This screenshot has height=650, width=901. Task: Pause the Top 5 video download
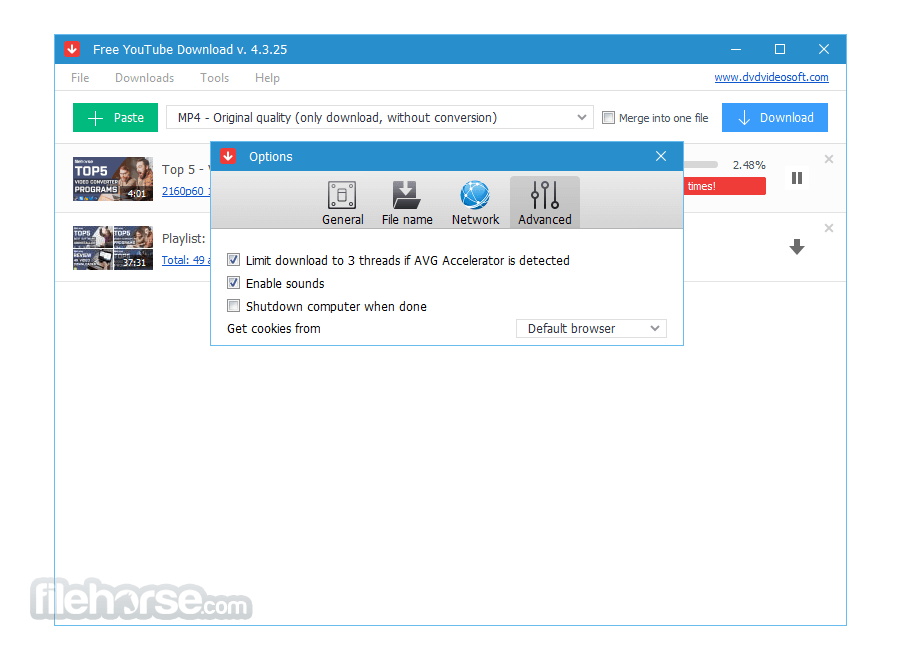click(796, 178)
